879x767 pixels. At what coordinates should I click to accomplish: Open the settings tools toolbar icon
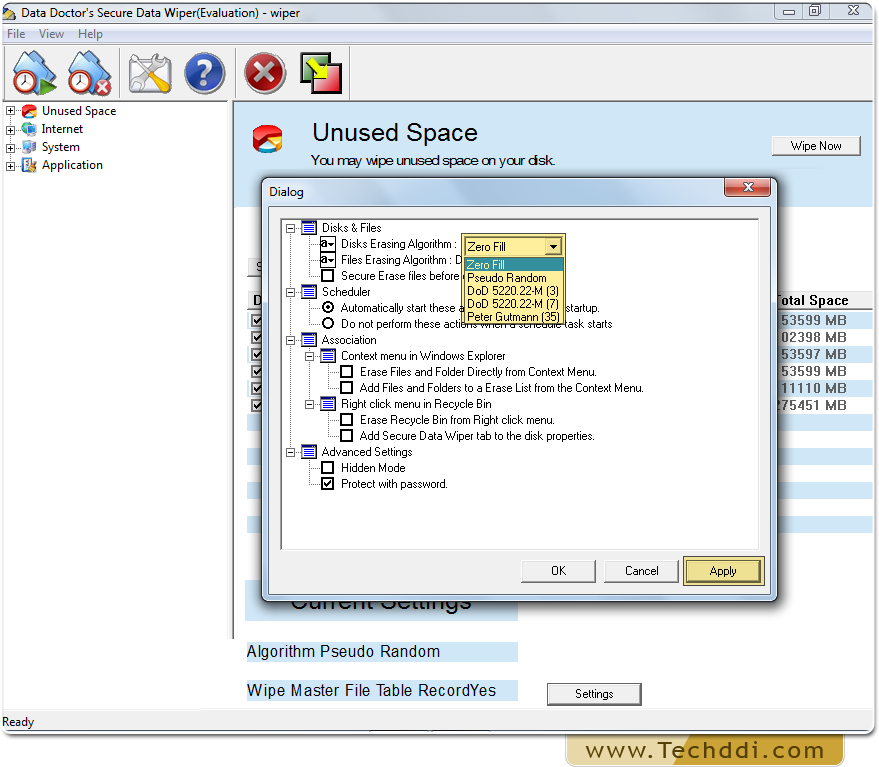pyautogui.click(x=150, y=73)
